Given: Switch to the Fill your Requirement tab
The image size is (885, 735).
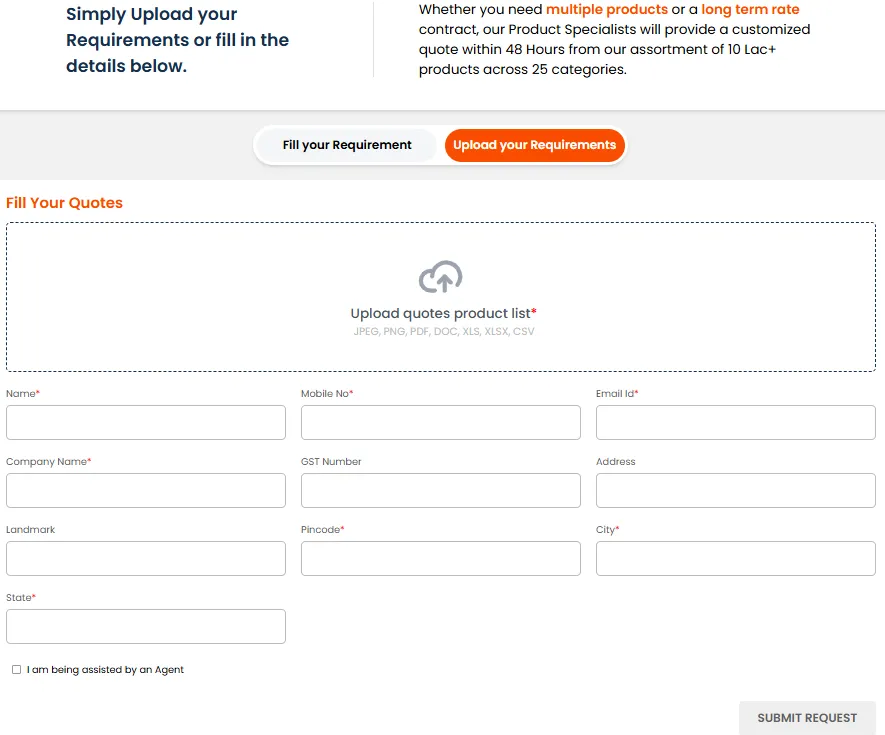Looking at the screenshot, I should click(x=347, y=145).
